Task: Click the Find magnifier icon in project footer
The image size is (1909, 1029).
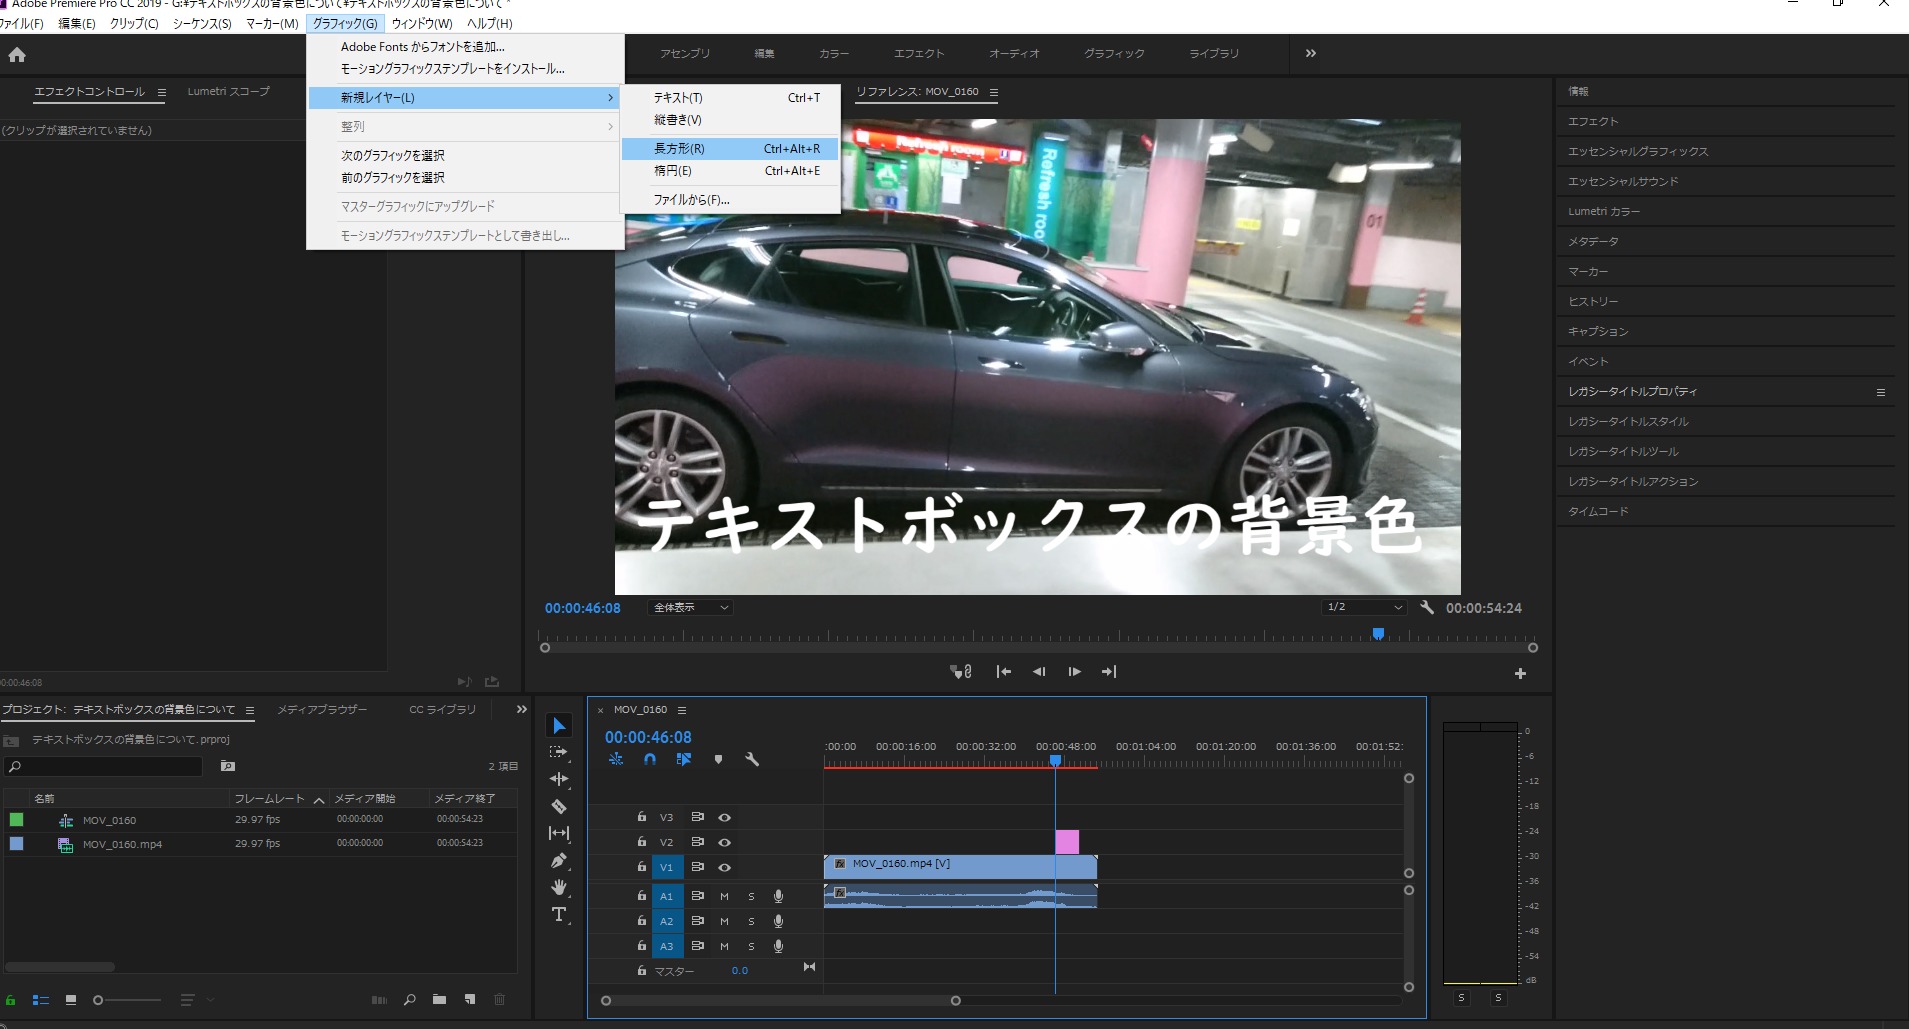Action: pyautogui.click(x=409, y=999)
